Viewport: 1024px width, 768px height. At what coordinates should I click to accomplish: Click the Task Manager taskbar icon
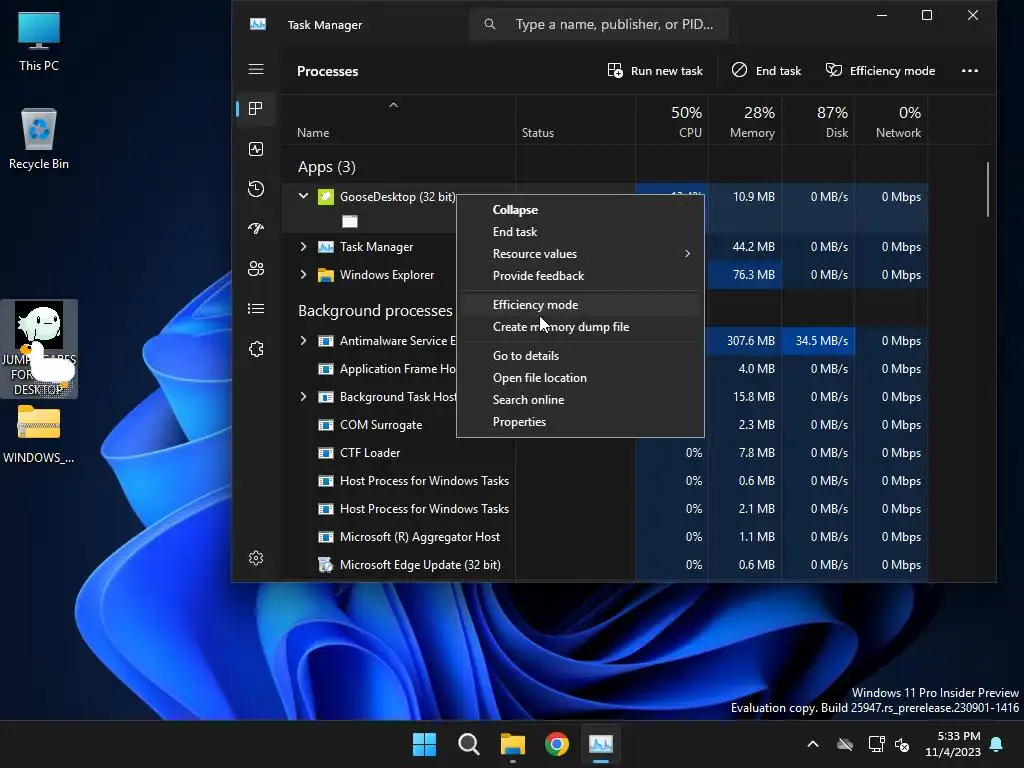coord(601,744)
